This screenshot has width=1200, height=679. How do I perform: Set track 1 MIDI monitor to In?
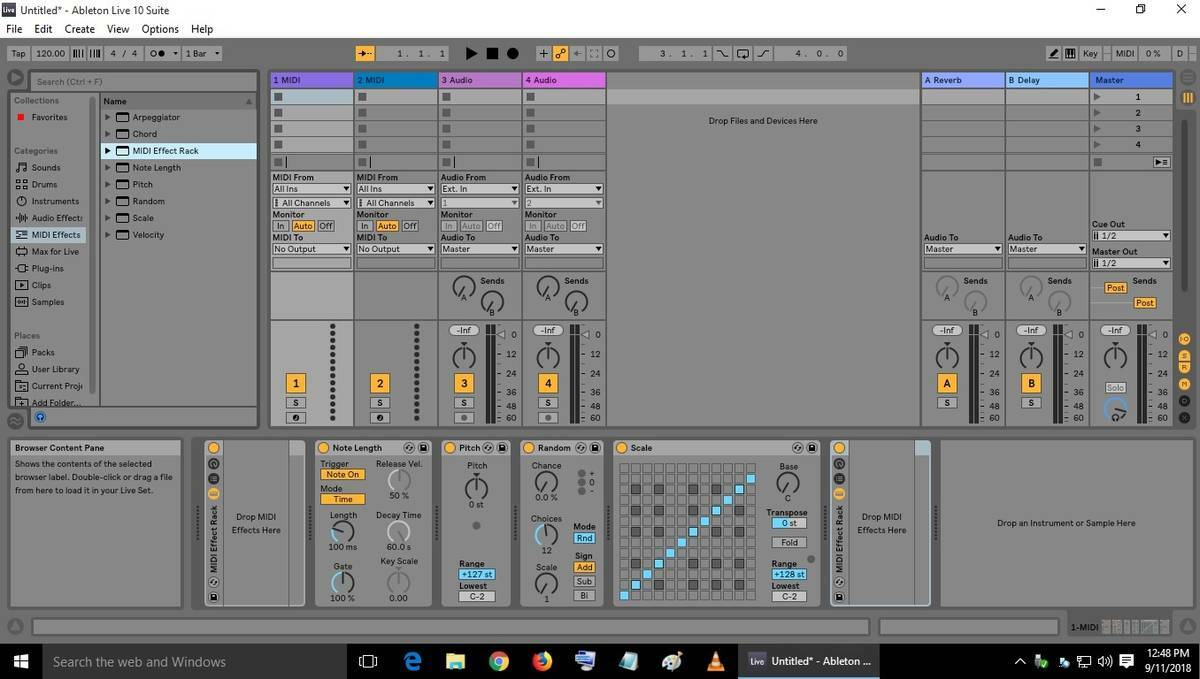(x=281, y=226)
